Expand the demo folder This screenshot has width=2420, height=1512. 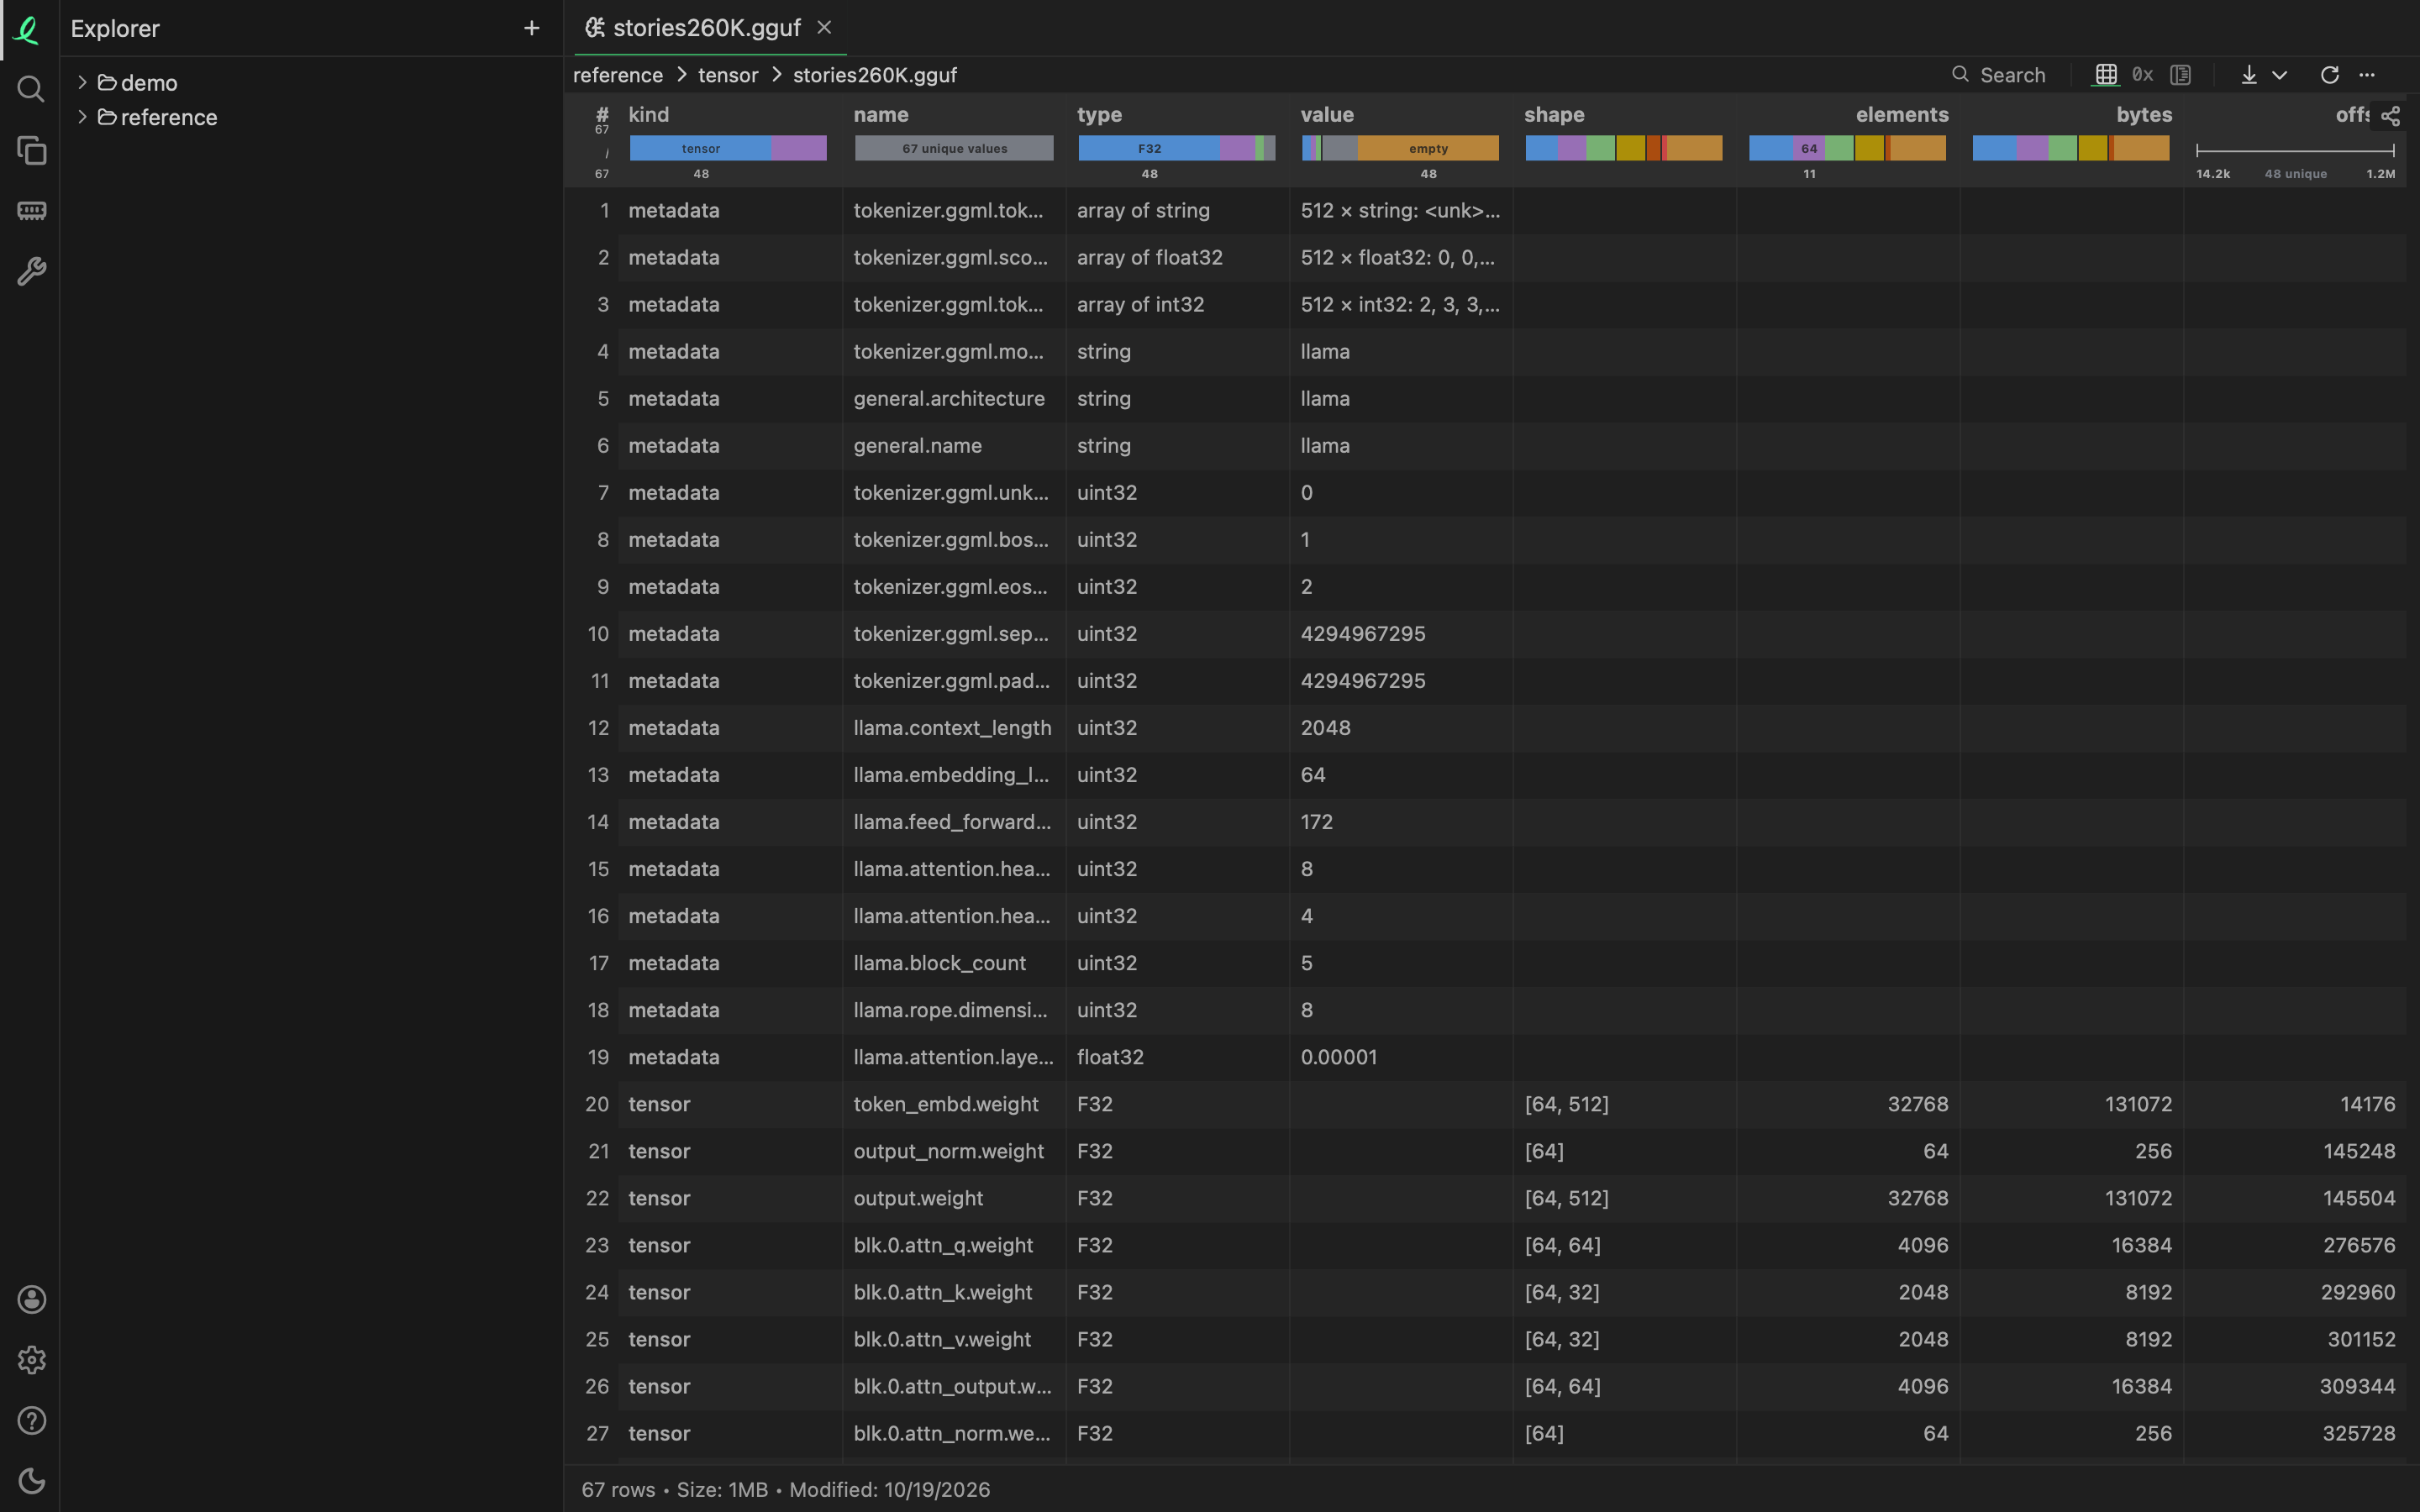(83, 82)
